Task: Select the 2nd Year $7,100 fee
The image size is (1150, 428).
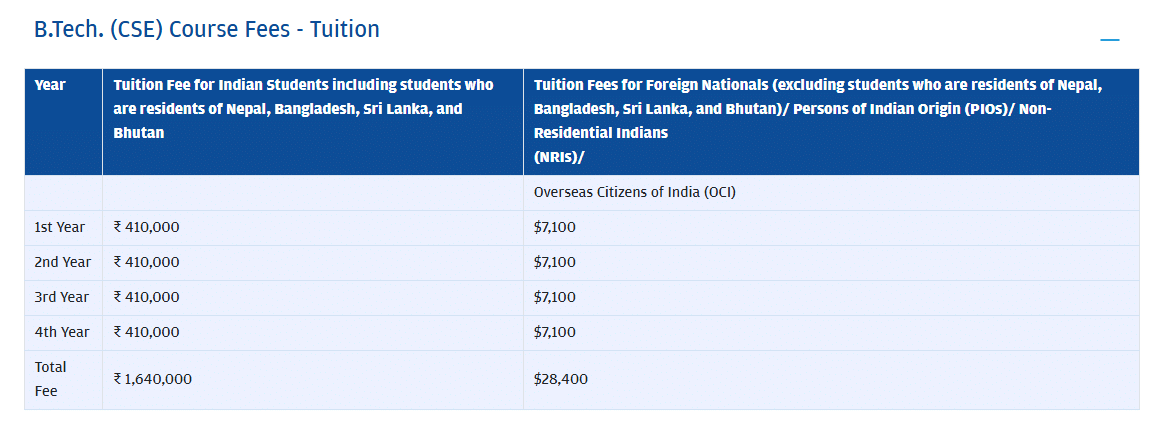Action: (x=555, y=262)
